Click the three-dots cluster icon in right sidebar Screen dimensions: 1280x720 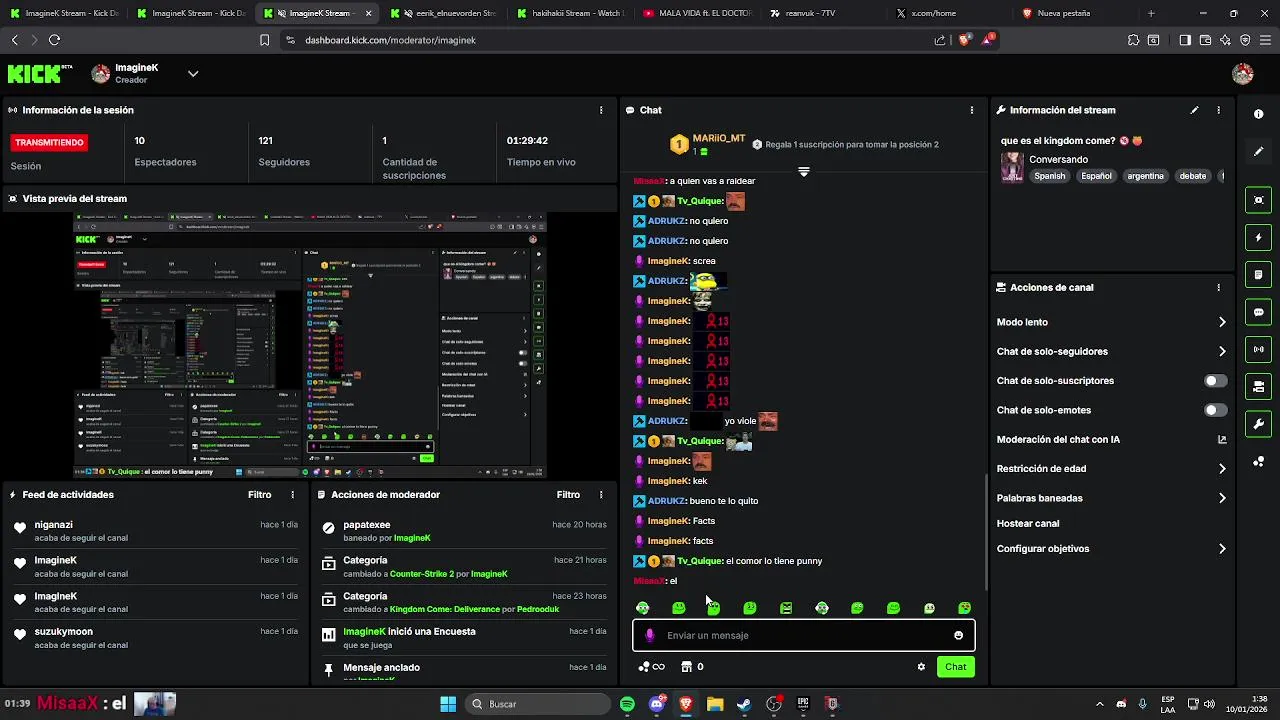tap(1259, 461)
